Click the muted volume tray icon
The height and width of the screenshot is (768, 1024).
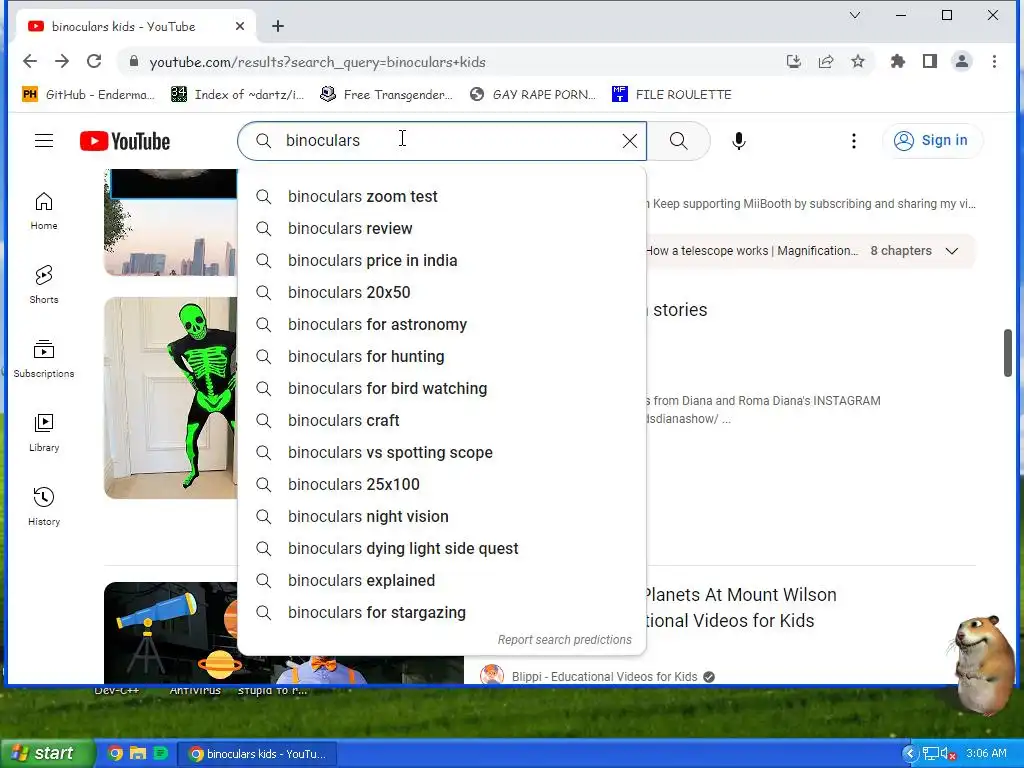tap(948, 754)
